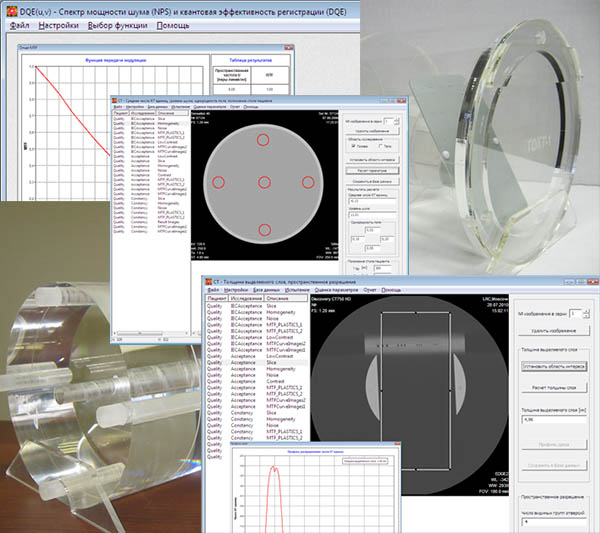Viewport: 600px width, 533px height.
Task: Click the Профиль среза button
Action: 554,445
